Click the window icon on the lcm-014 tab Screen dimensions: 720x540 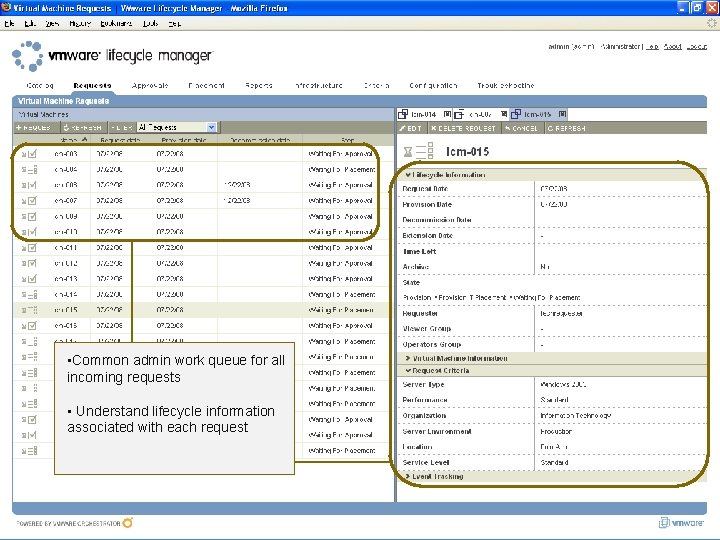point(403,114)
